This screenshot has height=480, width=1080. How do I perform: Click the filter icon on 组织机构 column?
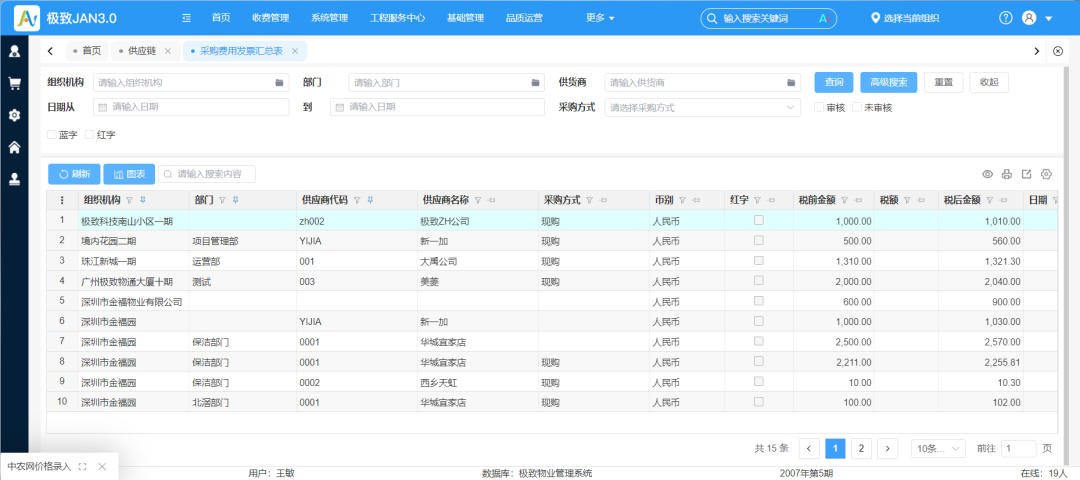click(x=129, y=200)
